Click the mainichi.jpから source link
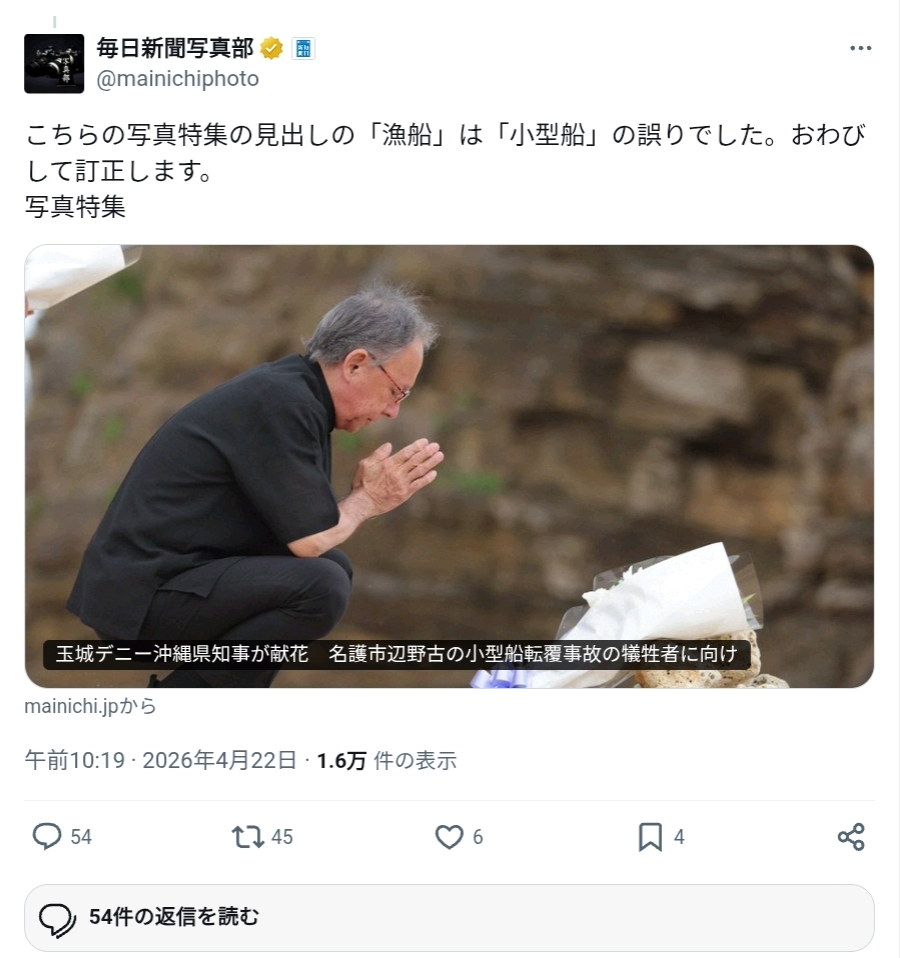Screen dimensions: 901x958 (90, 706)
